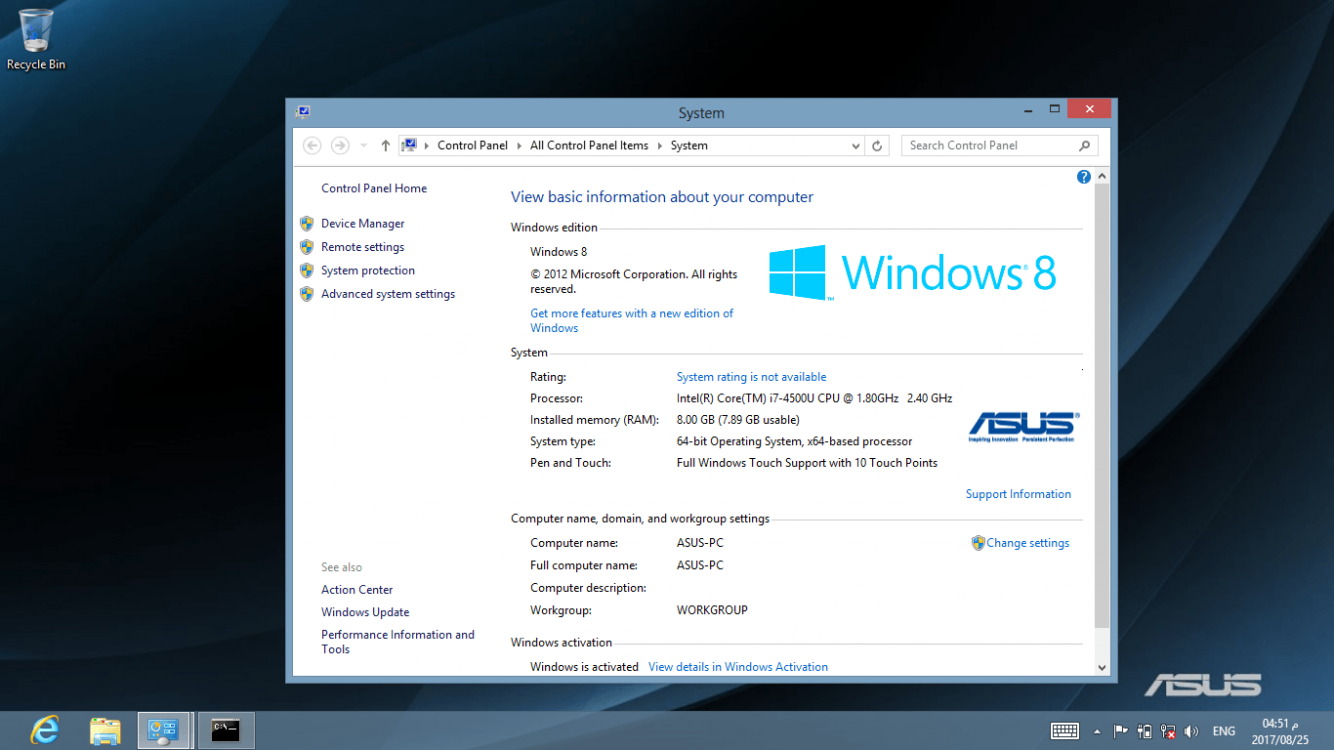Image resolution: width=1334 pixels, height=750 pixels.
Task: Open Device Manager link
Action: click(x=363, y=224)
